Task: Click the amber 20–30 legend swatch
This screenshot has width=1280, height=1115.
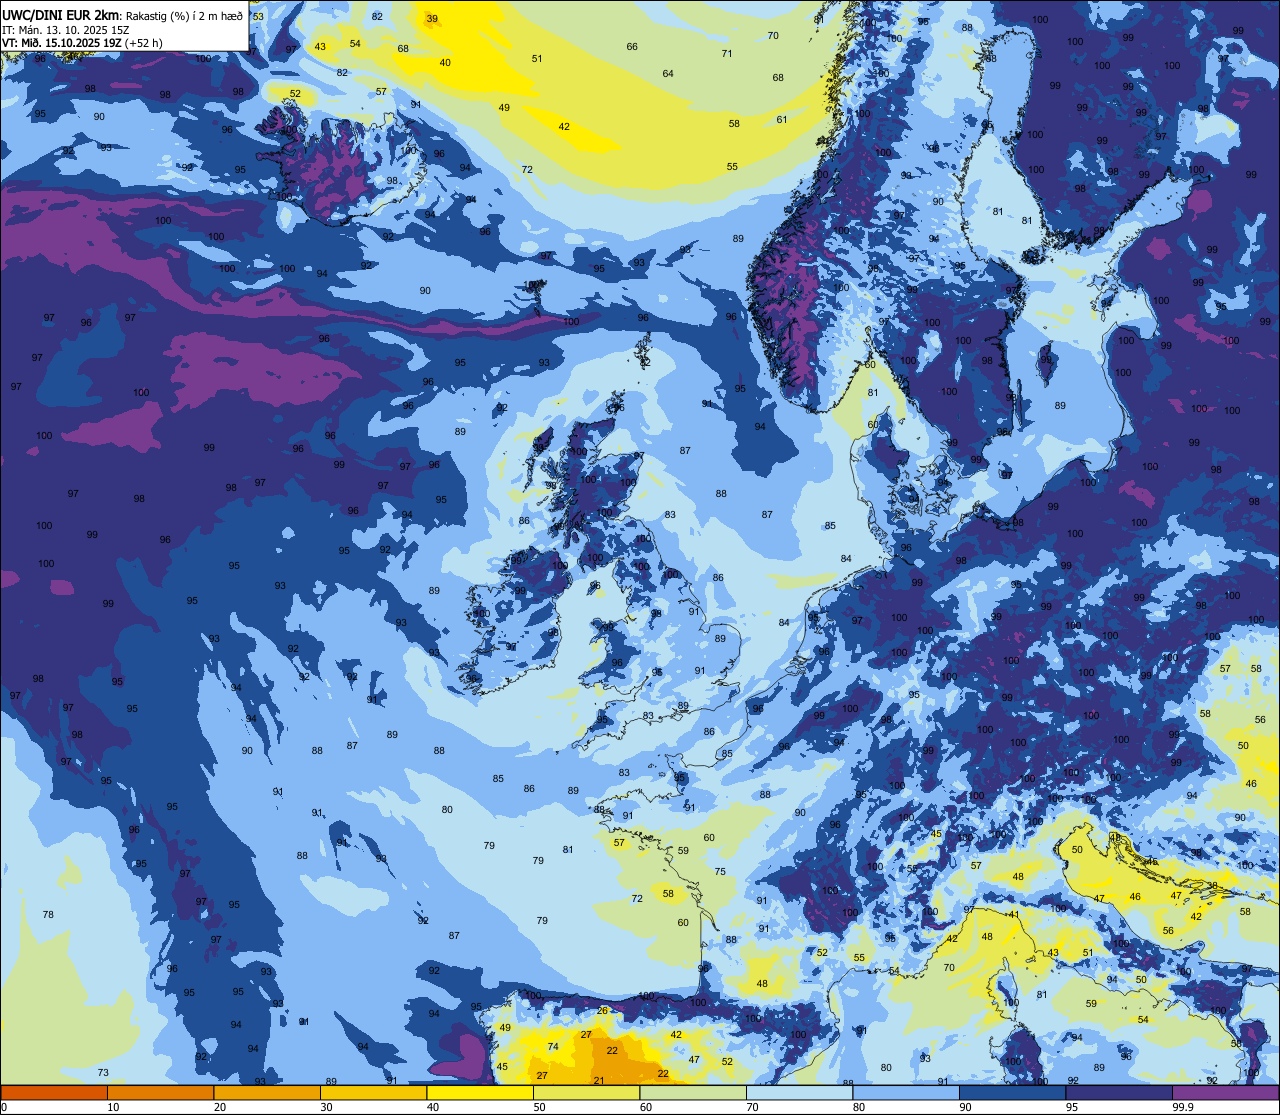Action: pyautogui.click(x=267, y=1092)
